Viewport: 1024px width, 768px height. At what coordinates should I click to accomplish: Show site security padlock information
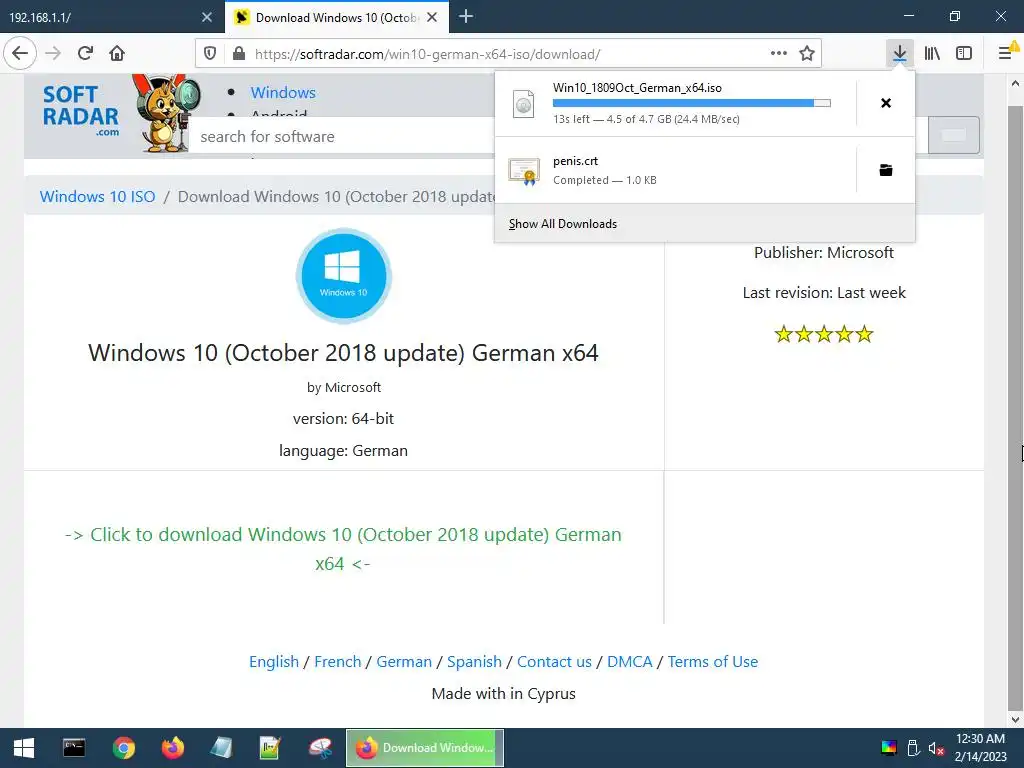pyautogui.click(x=239, y=54)
